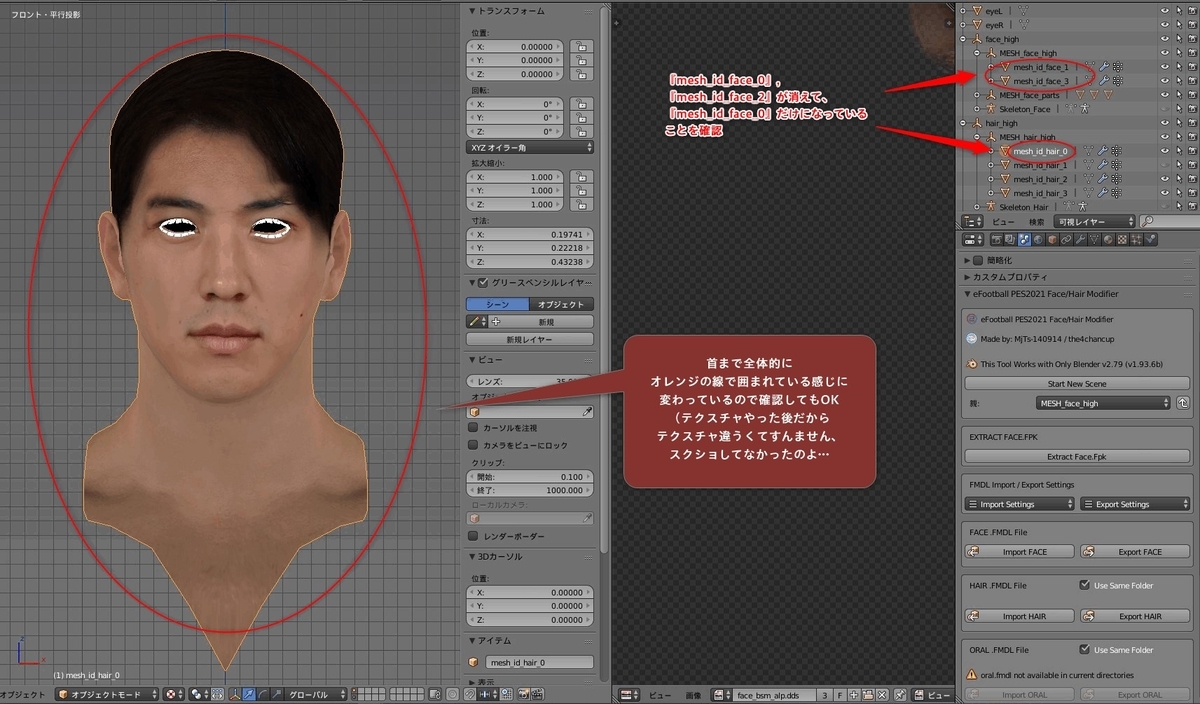Viewport: 1200px width, 704px height.
Task: Expand the MESH_face_parts tree node
Action: 978,95
